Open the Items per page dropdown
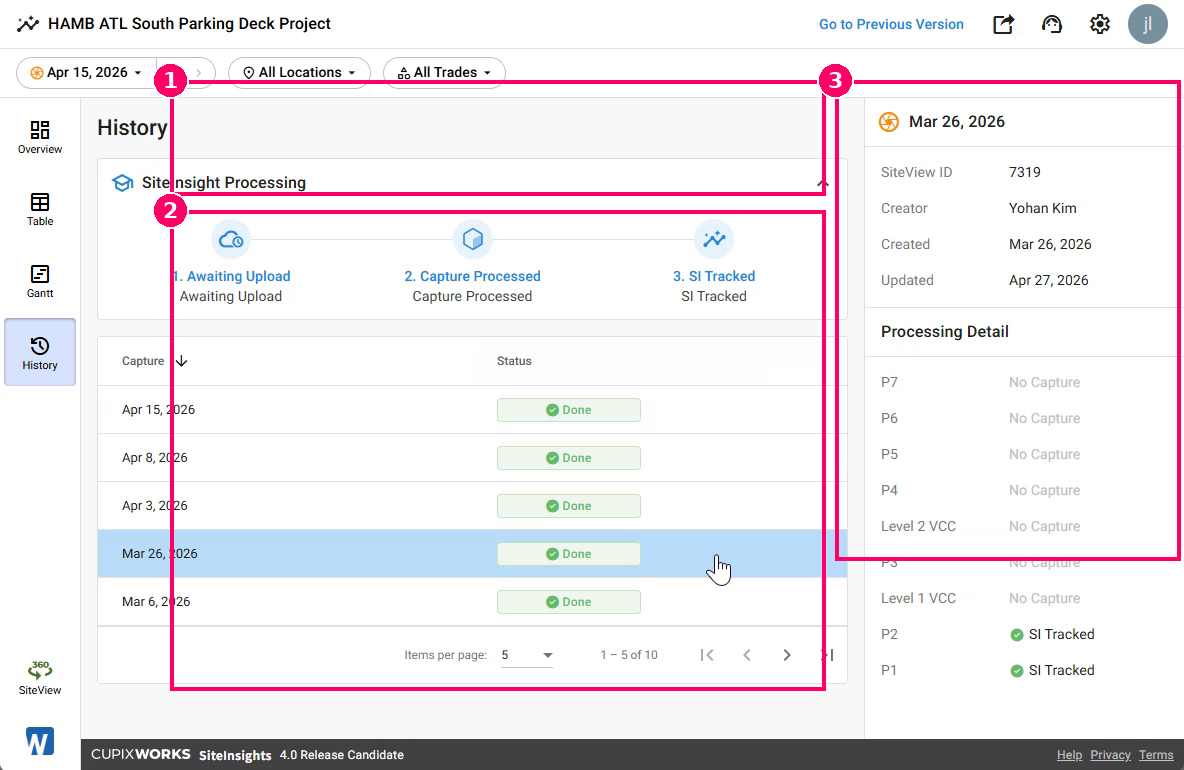The image size is (1184, 770). (x=527, y=655)
